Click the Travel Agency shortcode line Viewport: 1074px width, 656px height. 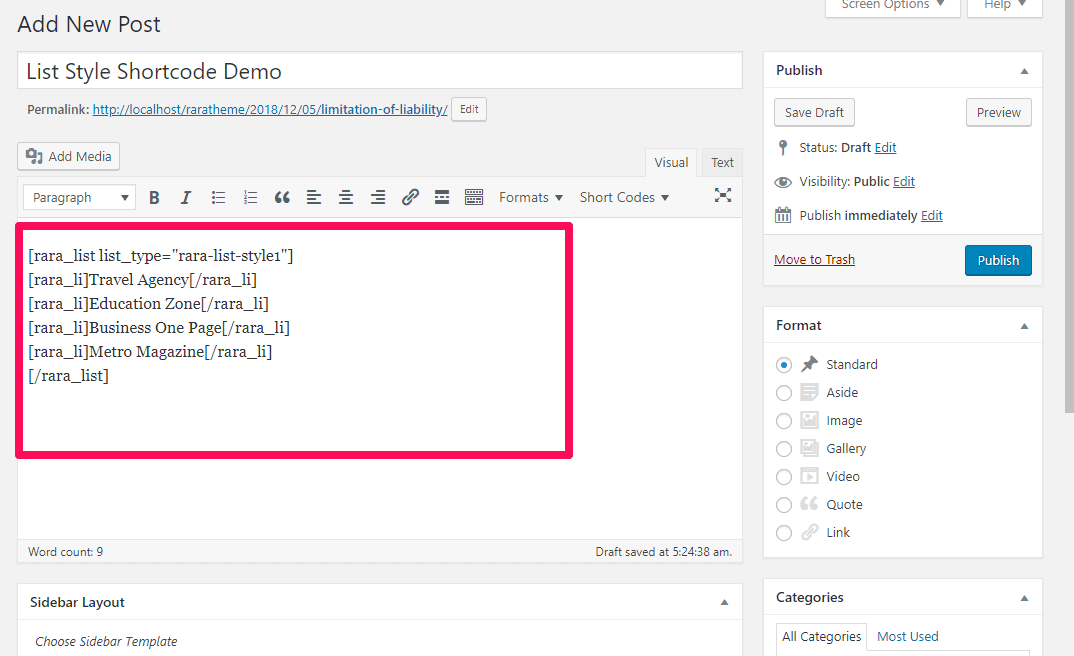tap(142, 280)
